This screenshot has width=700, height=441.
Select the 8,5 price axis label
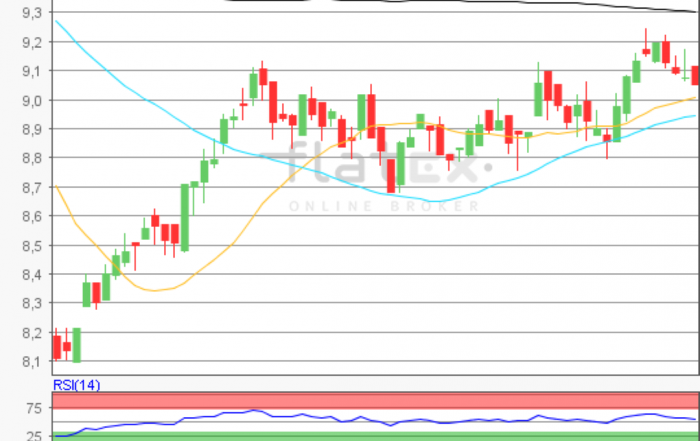[31, 246]
